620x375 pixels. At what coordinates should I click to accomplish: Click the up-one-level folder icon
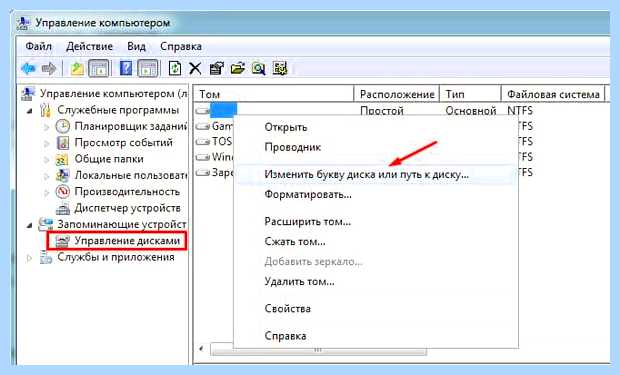pos(77,68)
